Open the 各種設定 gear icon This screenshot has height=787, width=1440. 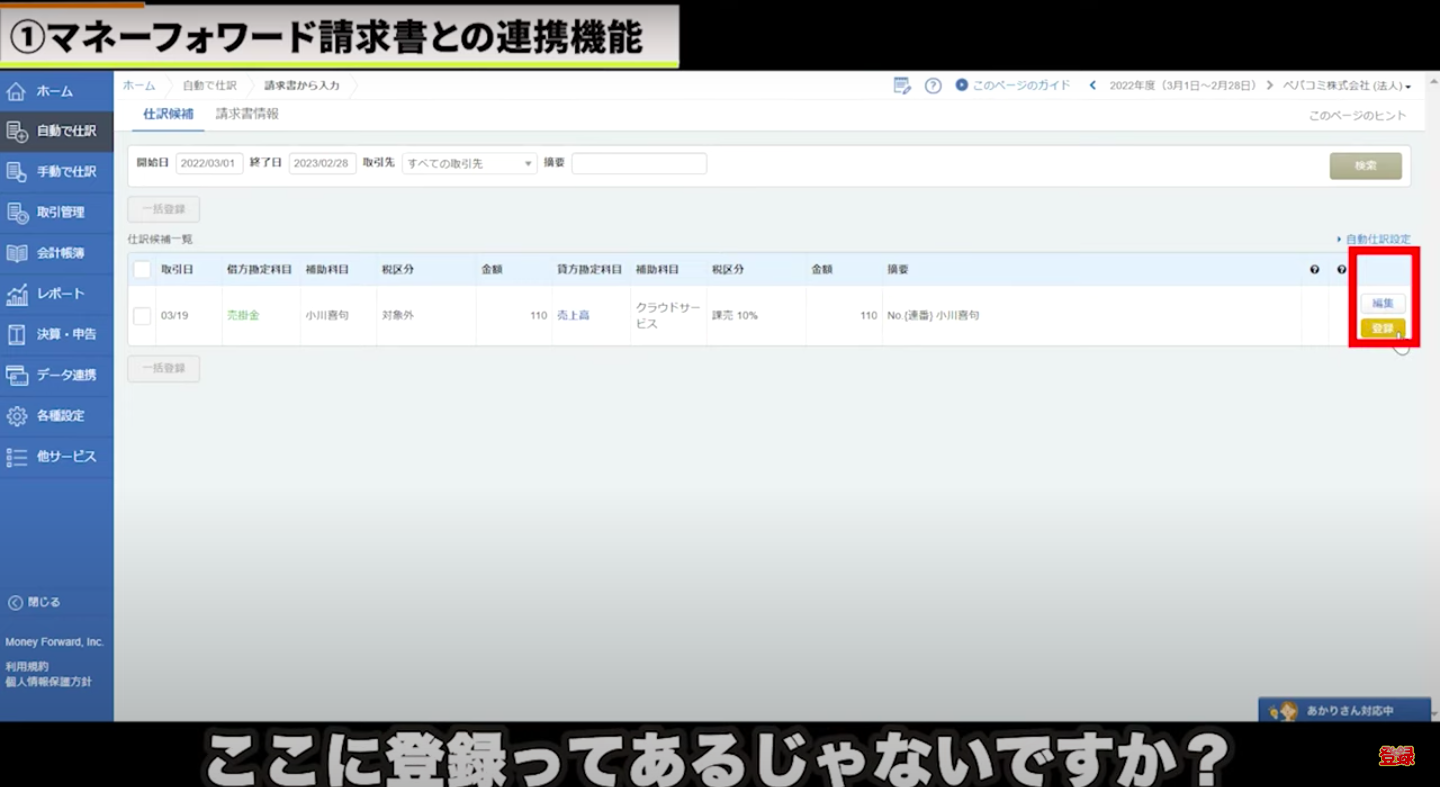coord(16,416)
